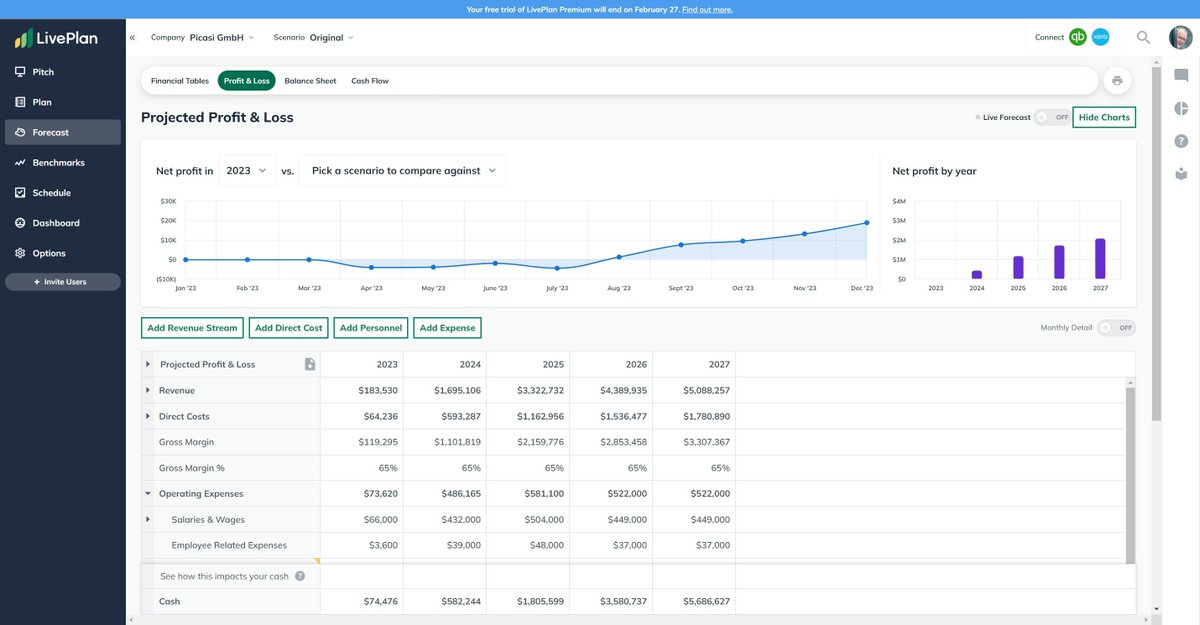Viewport: 1200px width, 625px height.
Task: Open the Dashboard section
Action: coord(63,223)
